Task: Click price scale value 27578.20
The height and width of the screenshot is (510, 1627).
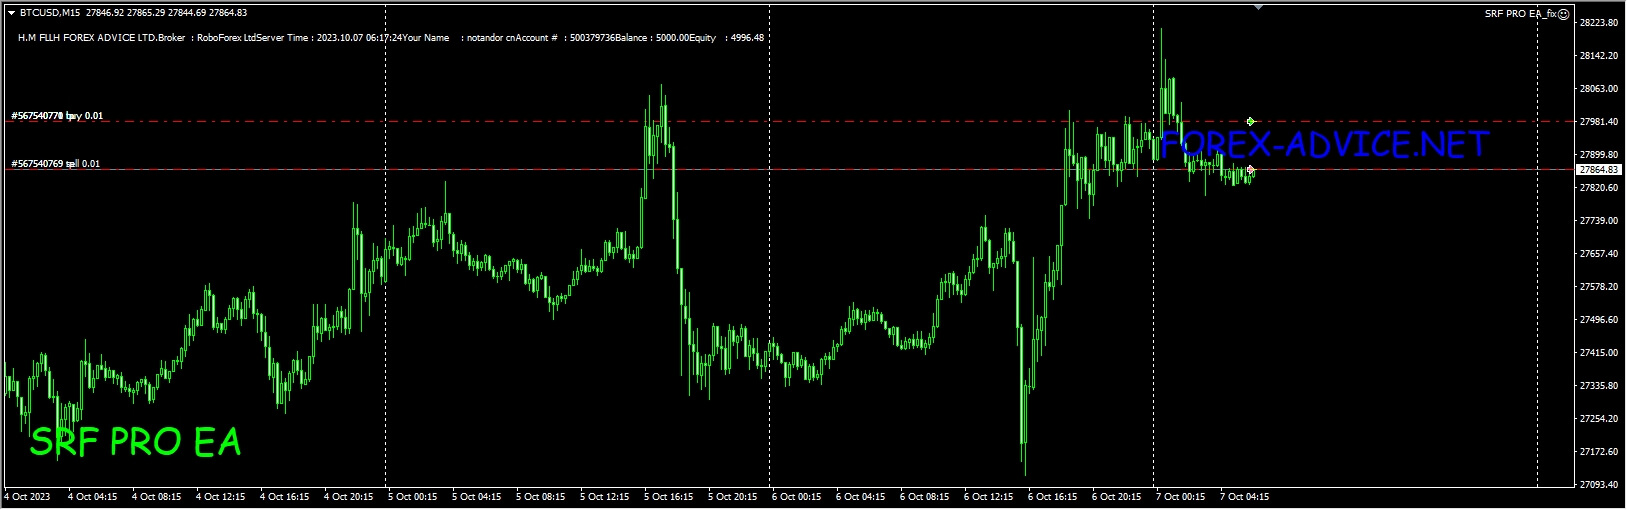Action: 1598,286
